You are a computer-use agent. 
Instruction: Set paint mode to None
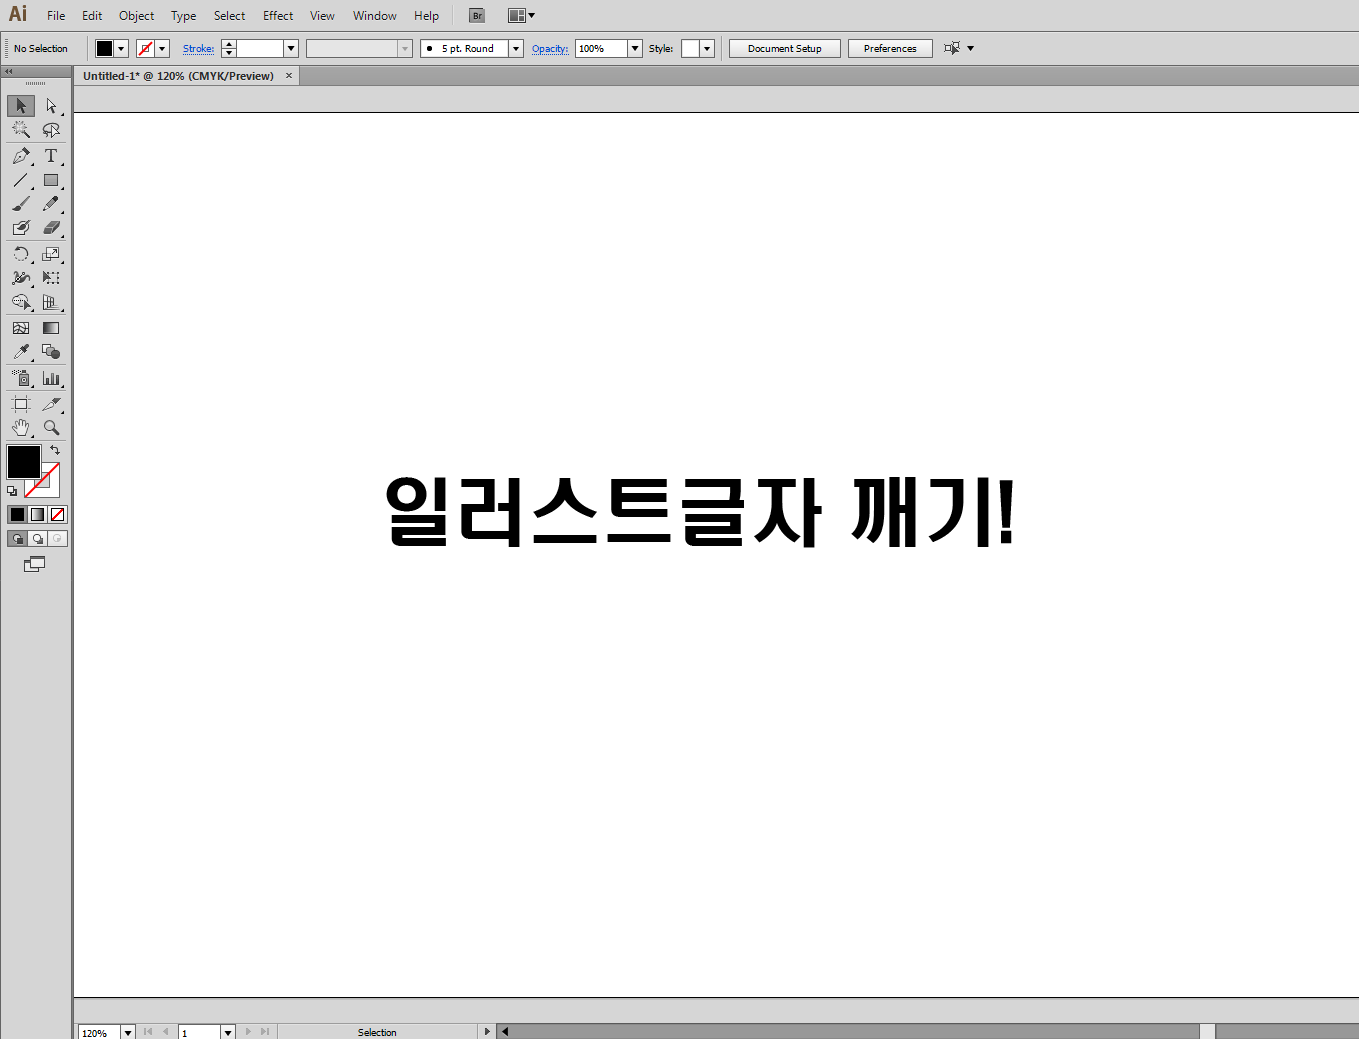[57, 514]
